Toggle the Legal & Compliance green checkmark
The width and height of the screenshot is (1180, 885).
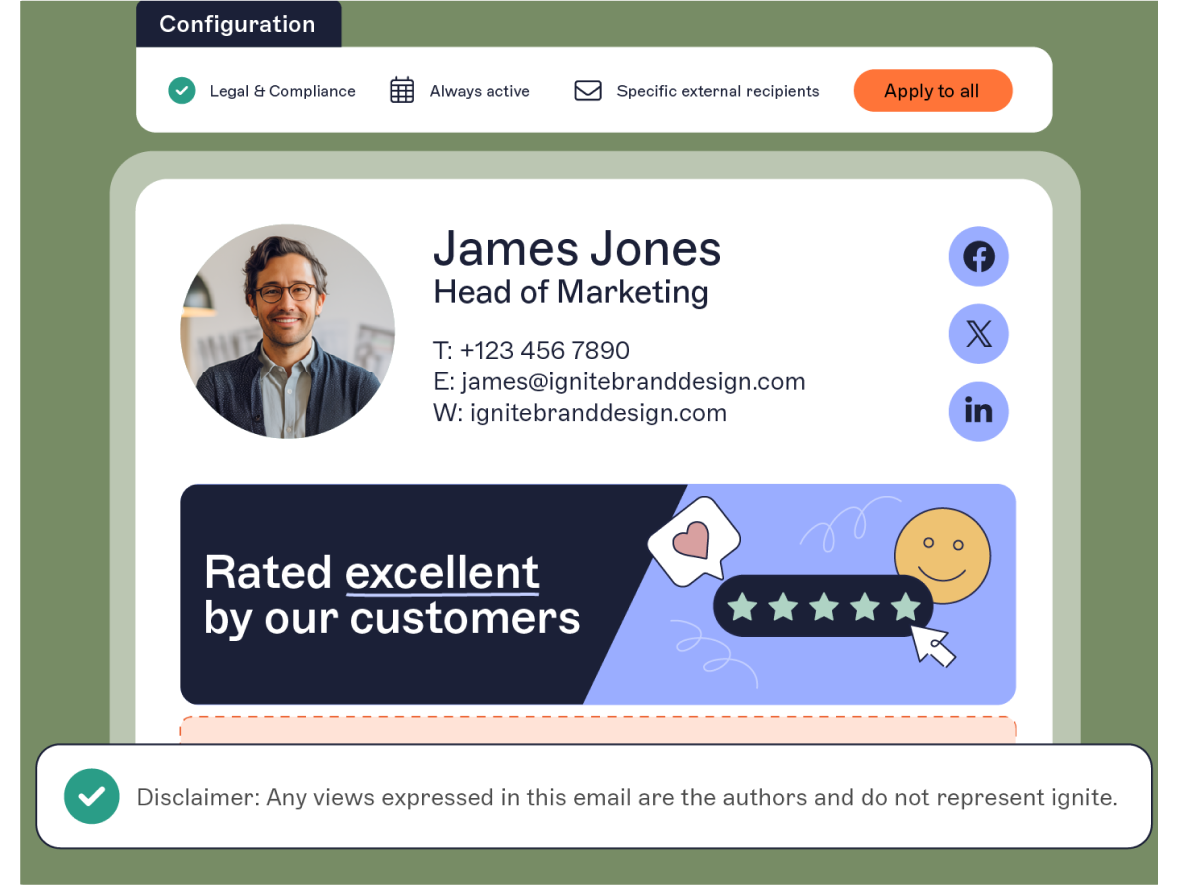coord(181,90)
